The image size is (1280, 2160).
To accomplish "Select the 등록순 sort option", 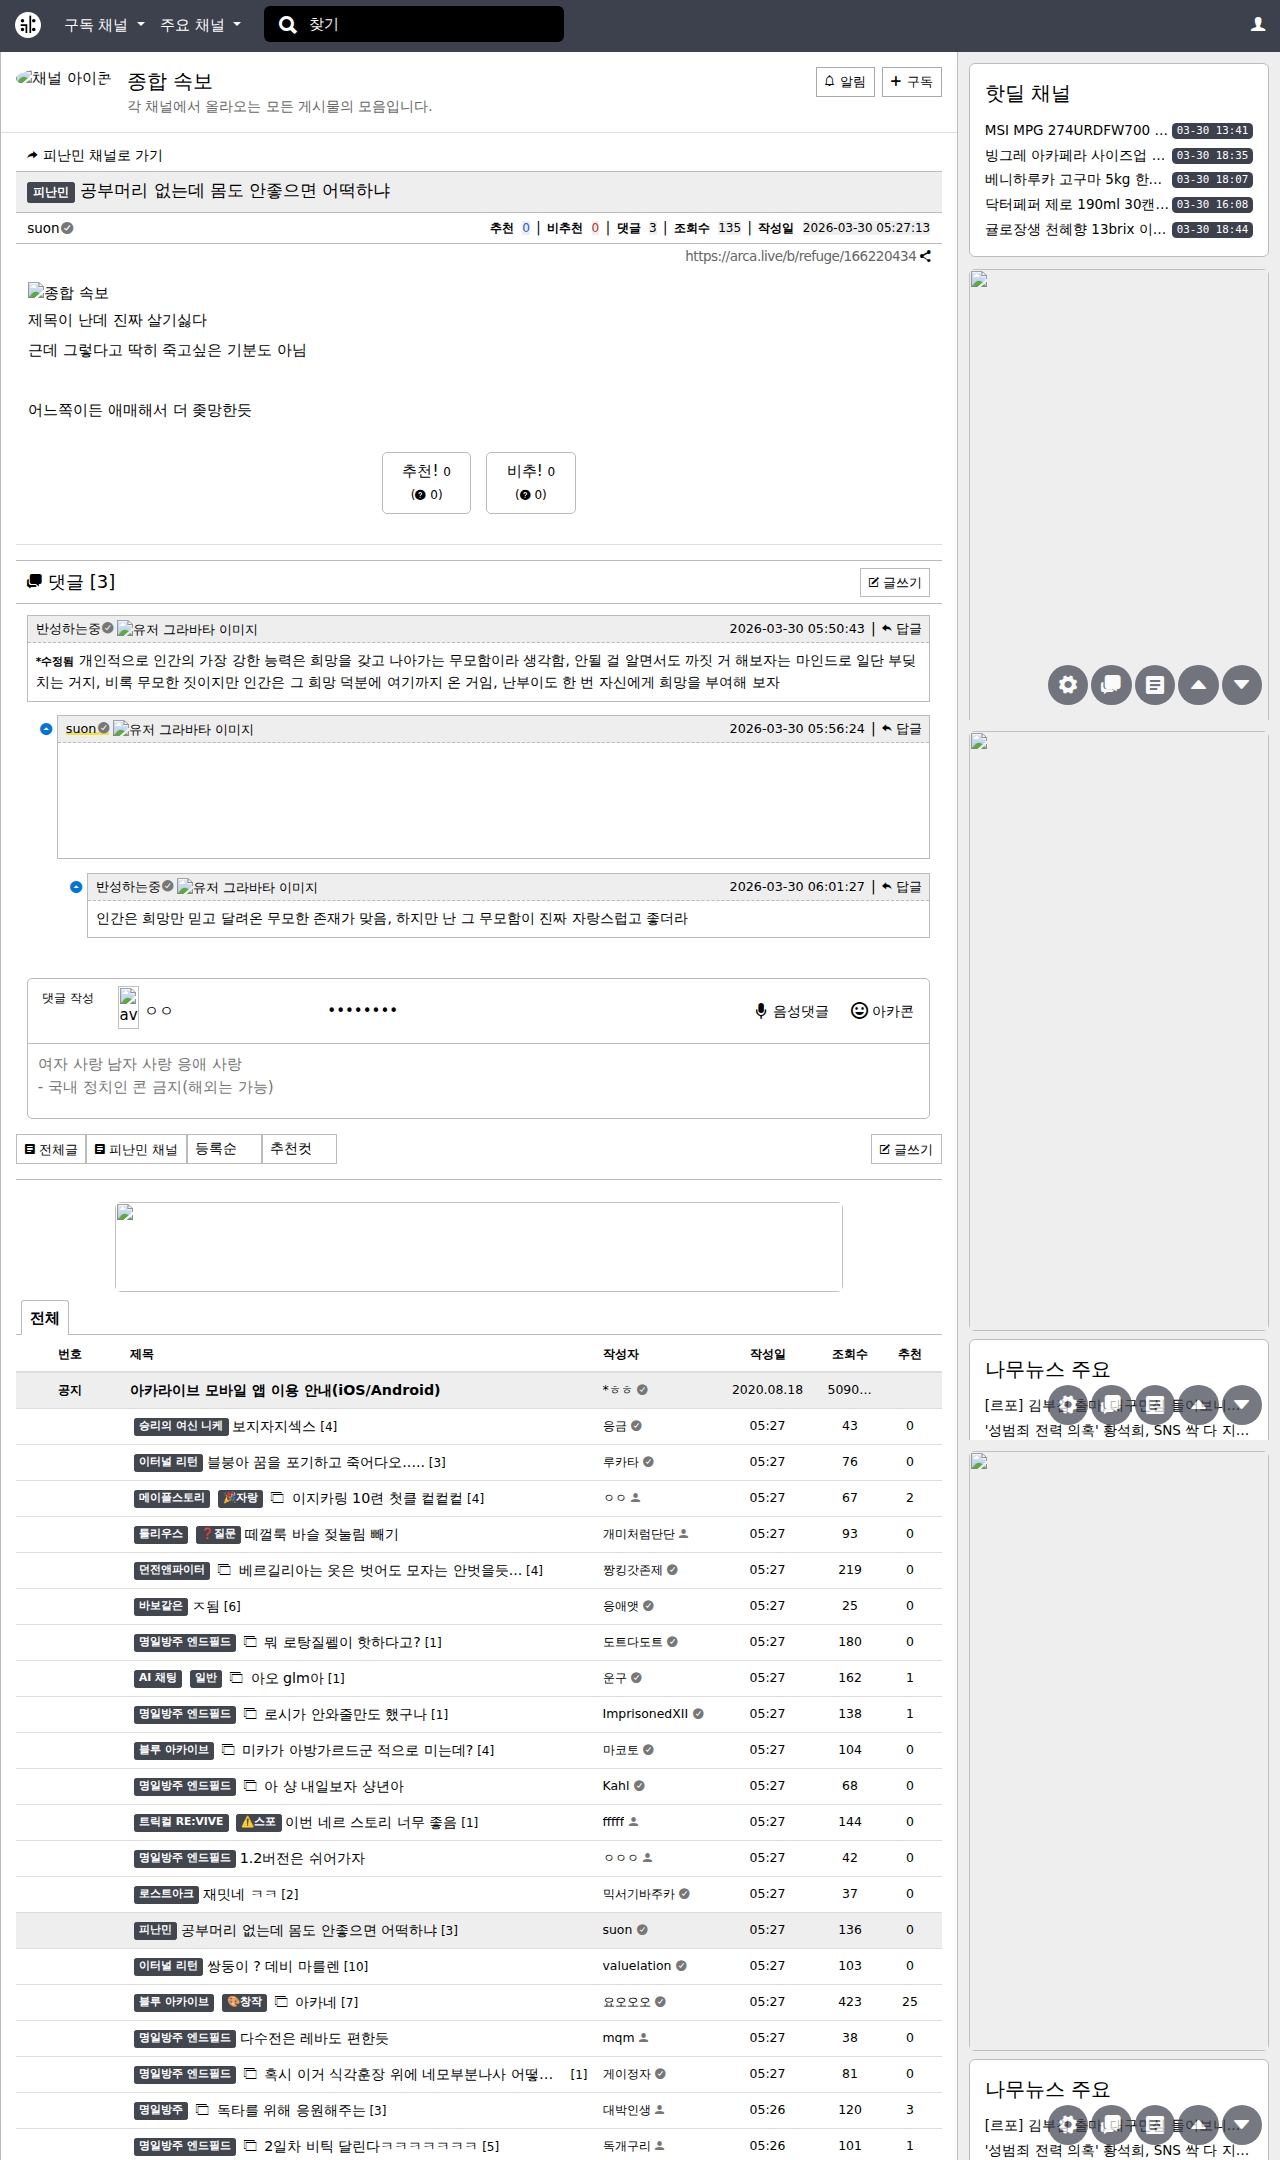I will coord(224,1150).
